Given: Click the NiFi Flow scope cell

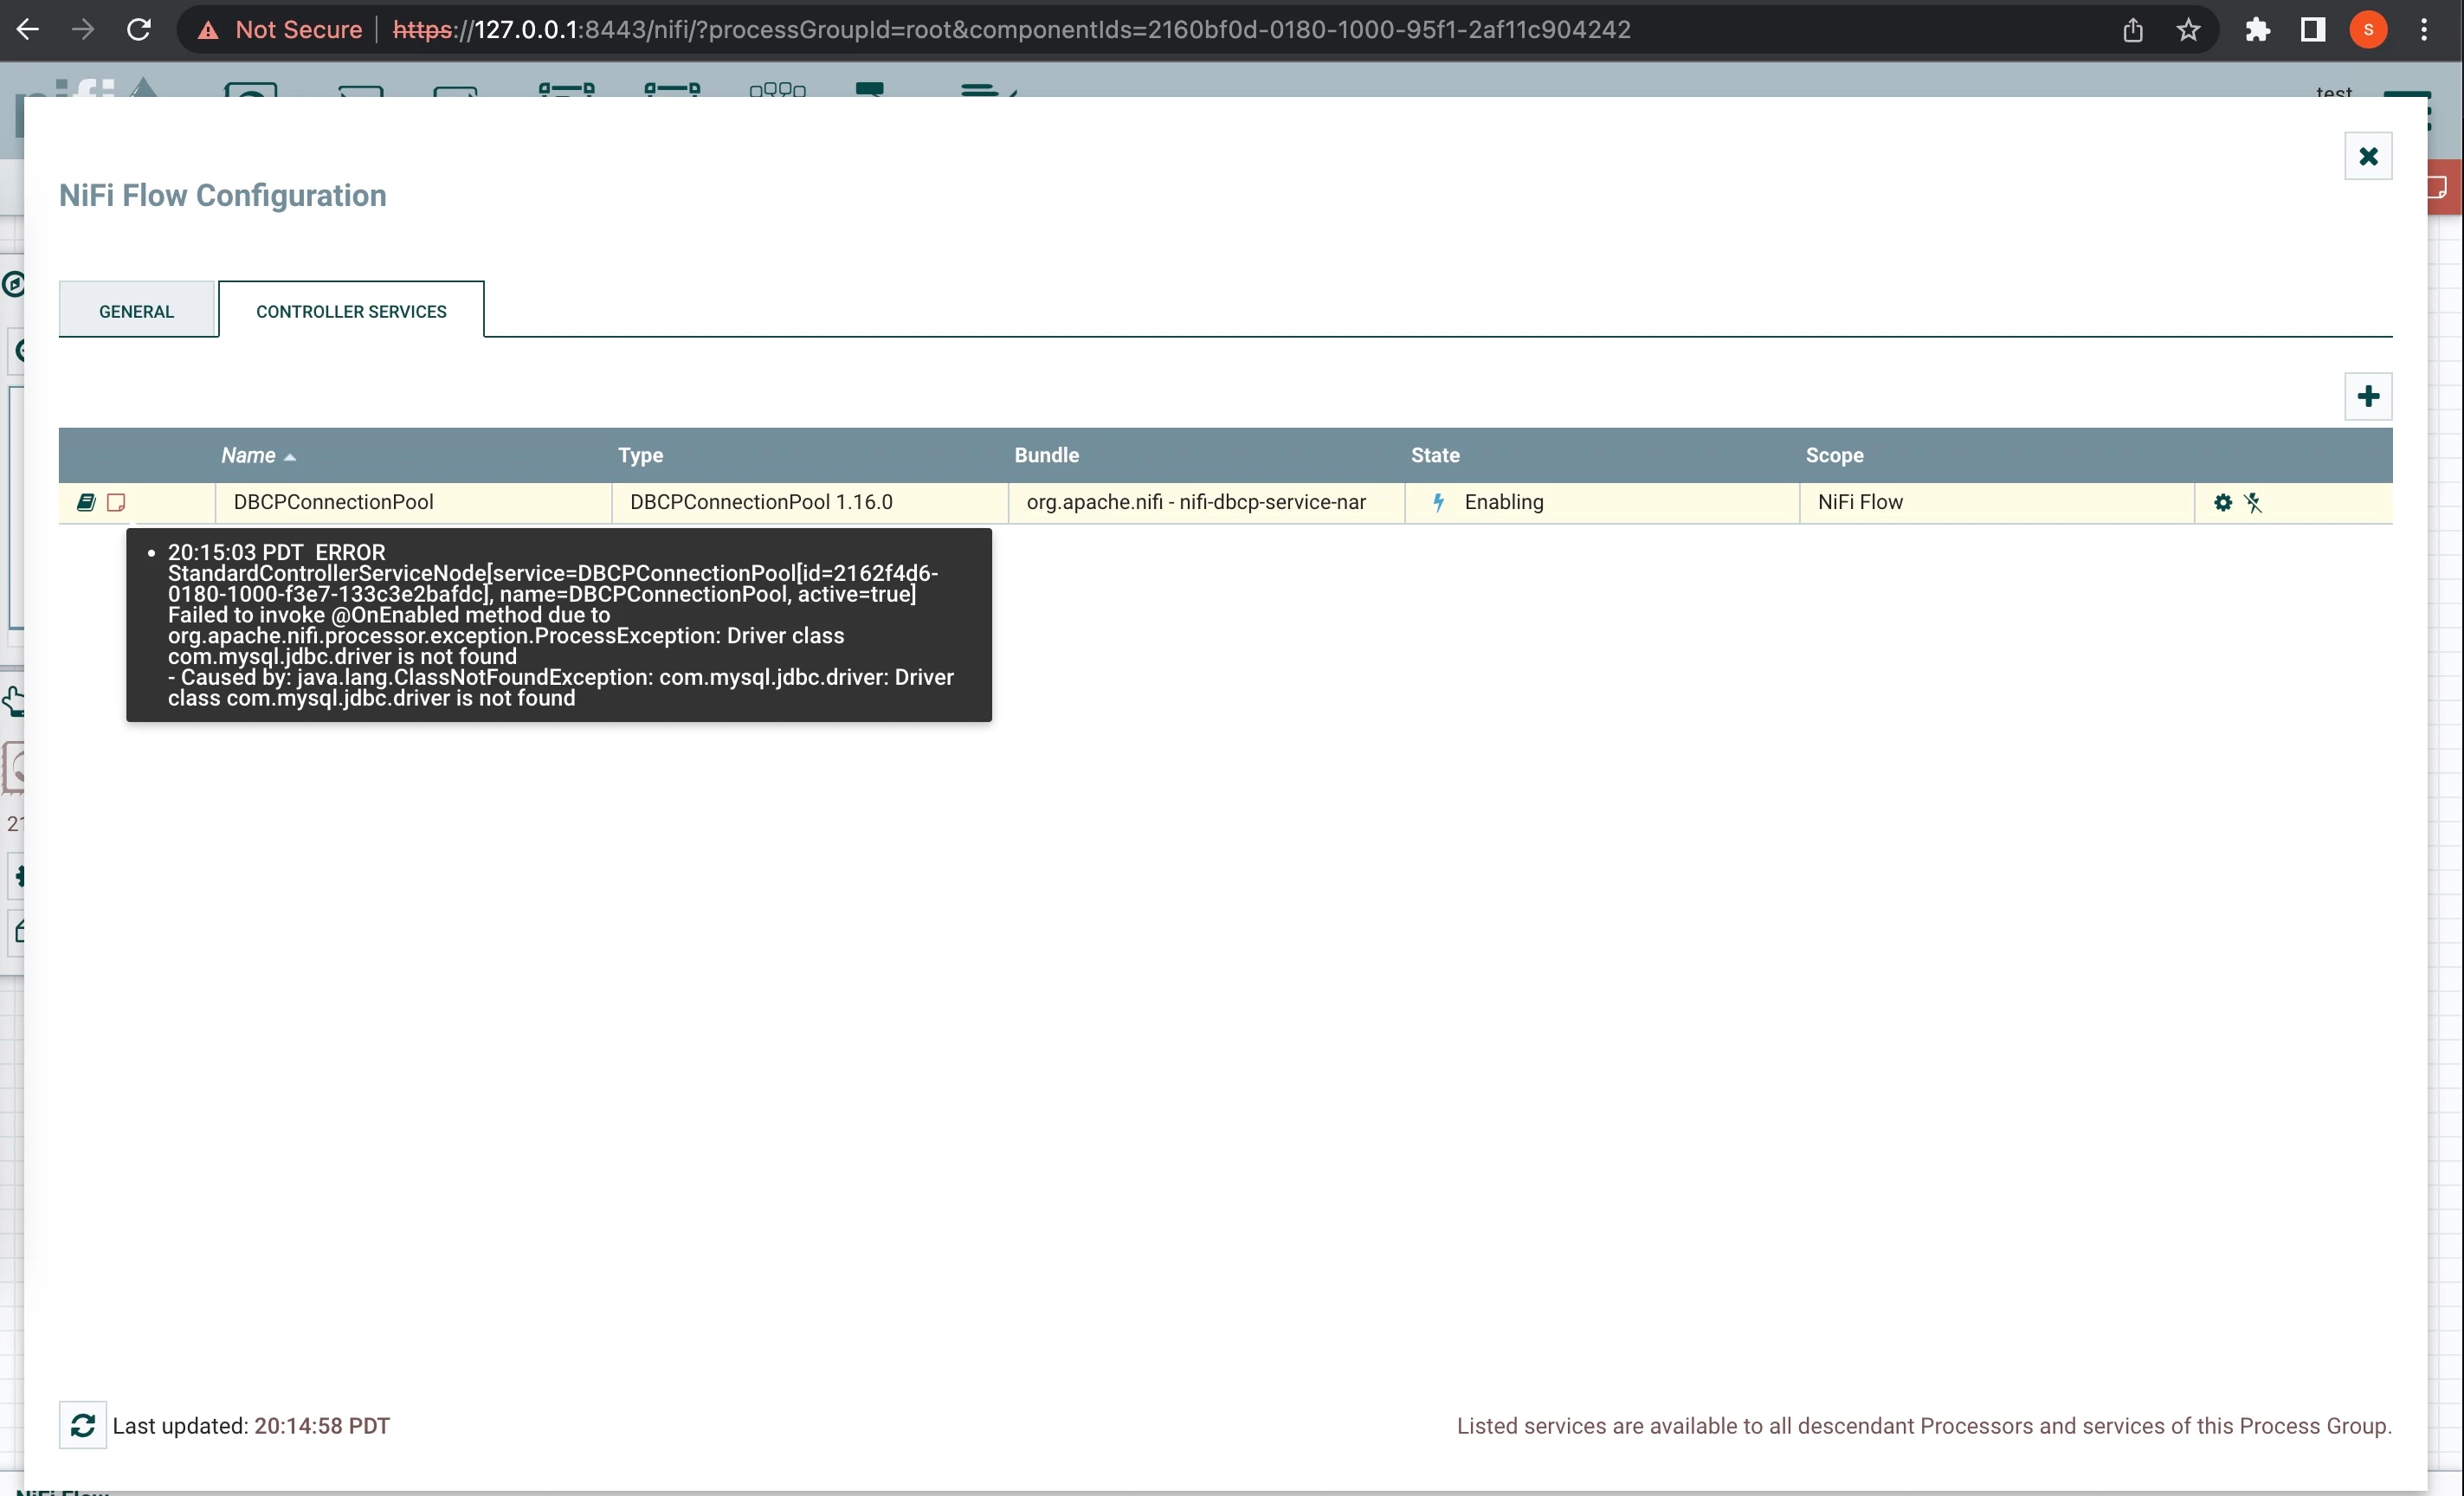Looking at the screenshot, I should pyautogui.click(x=1996, y=502).
